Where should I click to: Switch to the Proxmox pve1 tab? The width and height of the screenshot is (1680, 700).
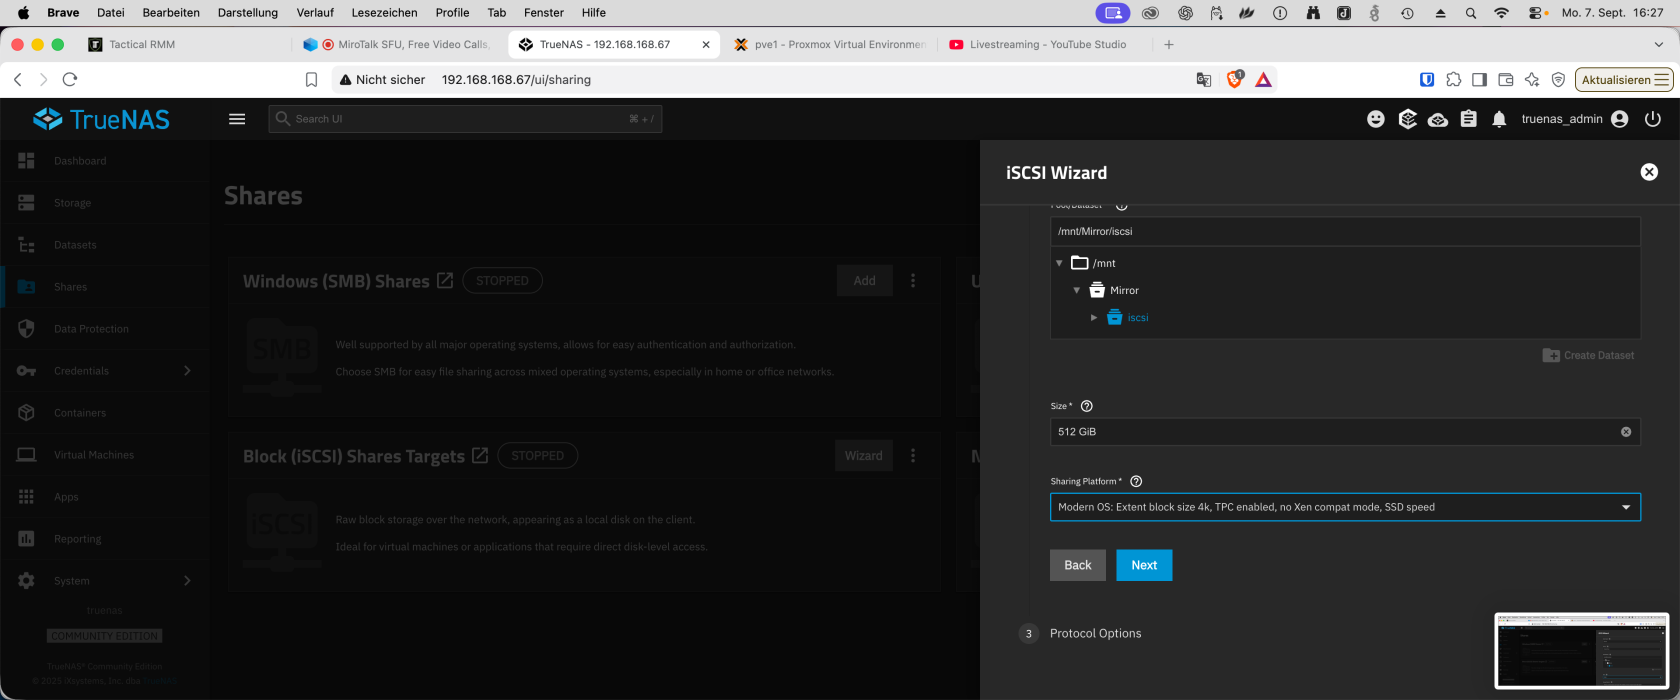pyautogui.click(x=828, y=44)
